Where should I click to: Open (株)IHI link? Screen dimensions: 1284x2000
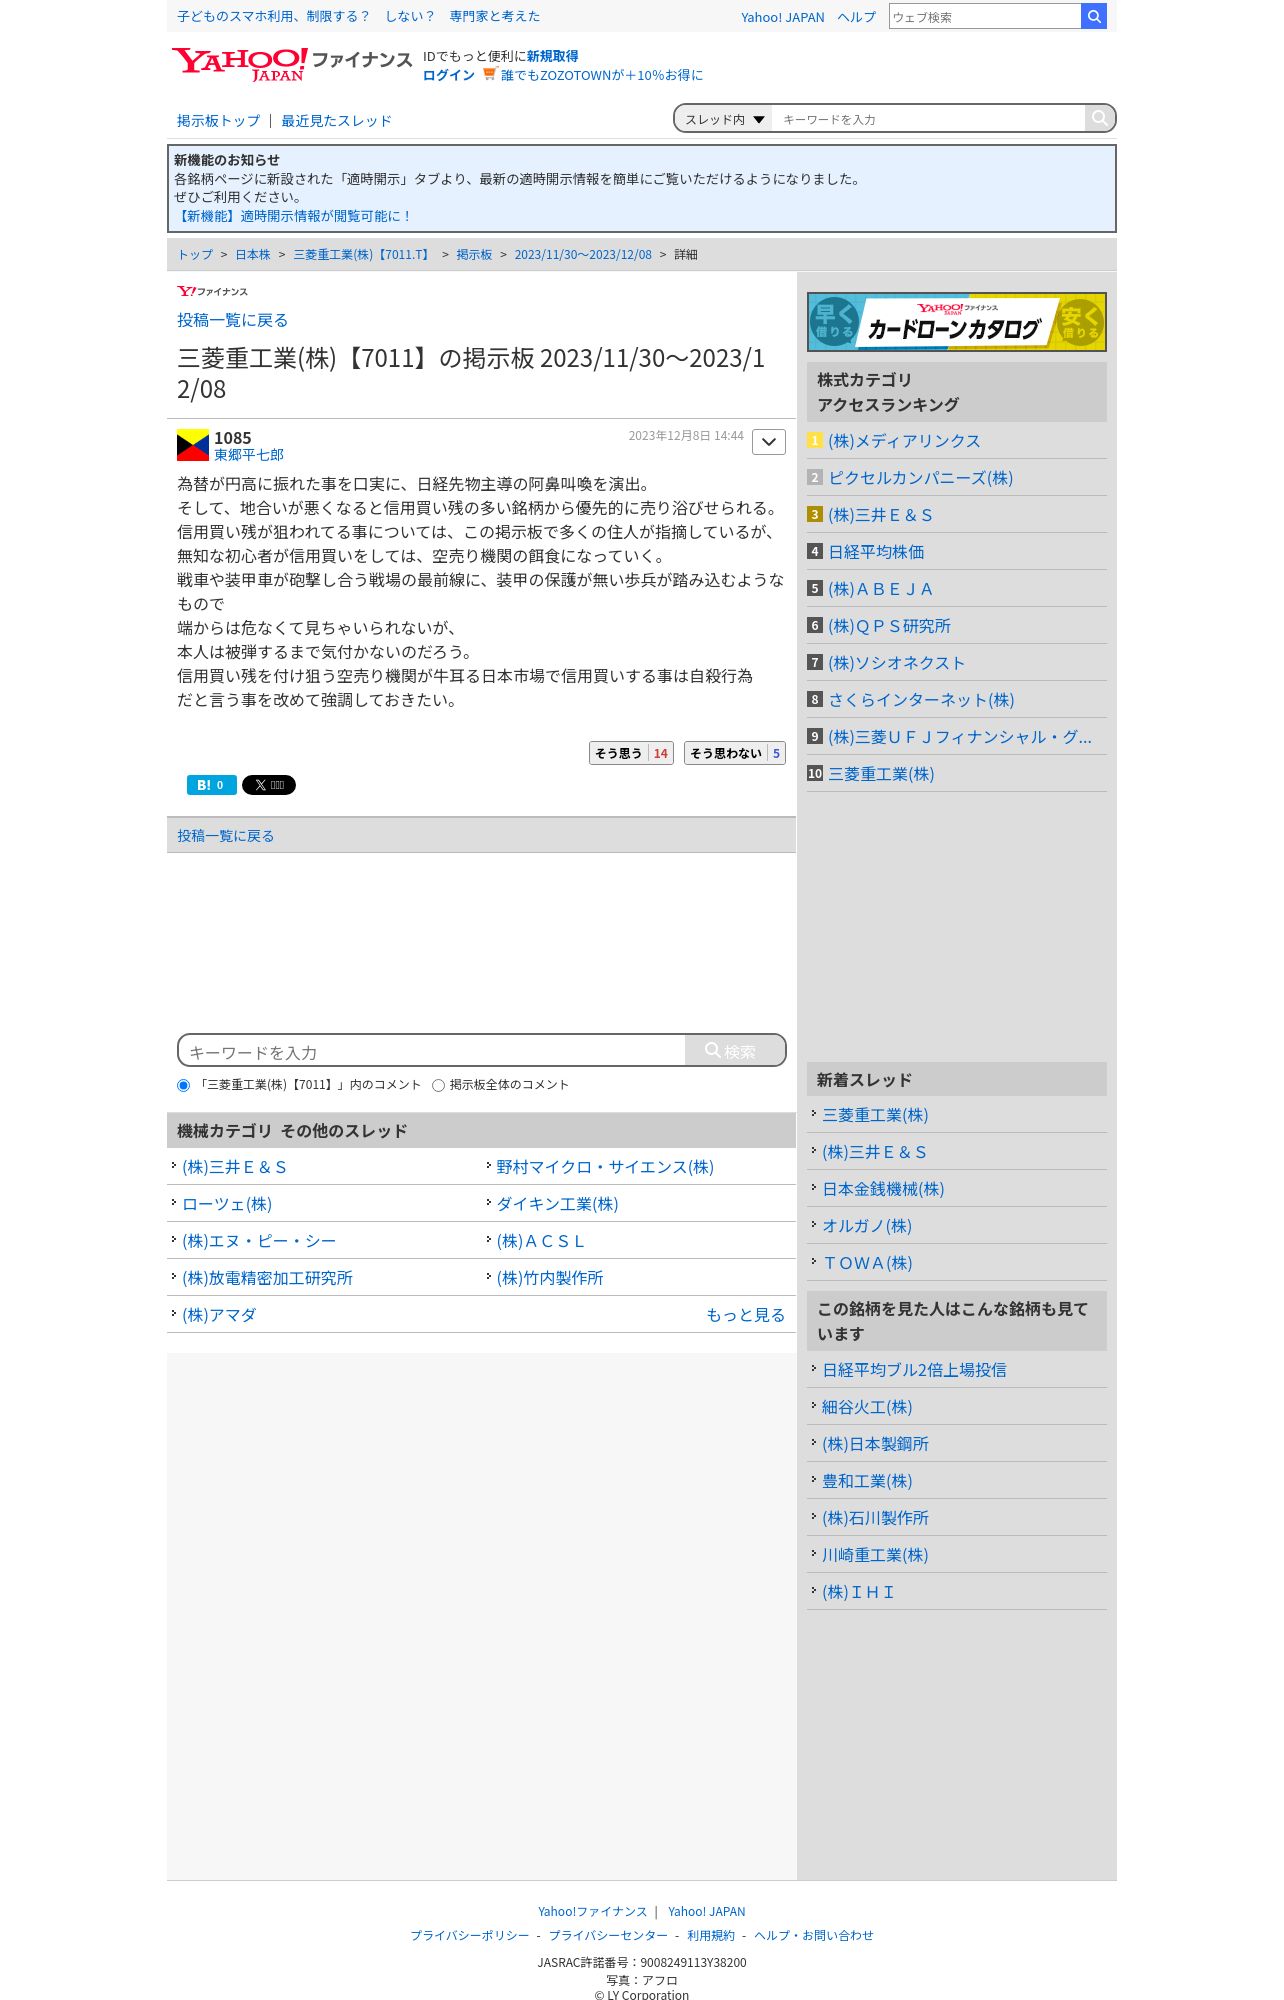(858, 1592)
